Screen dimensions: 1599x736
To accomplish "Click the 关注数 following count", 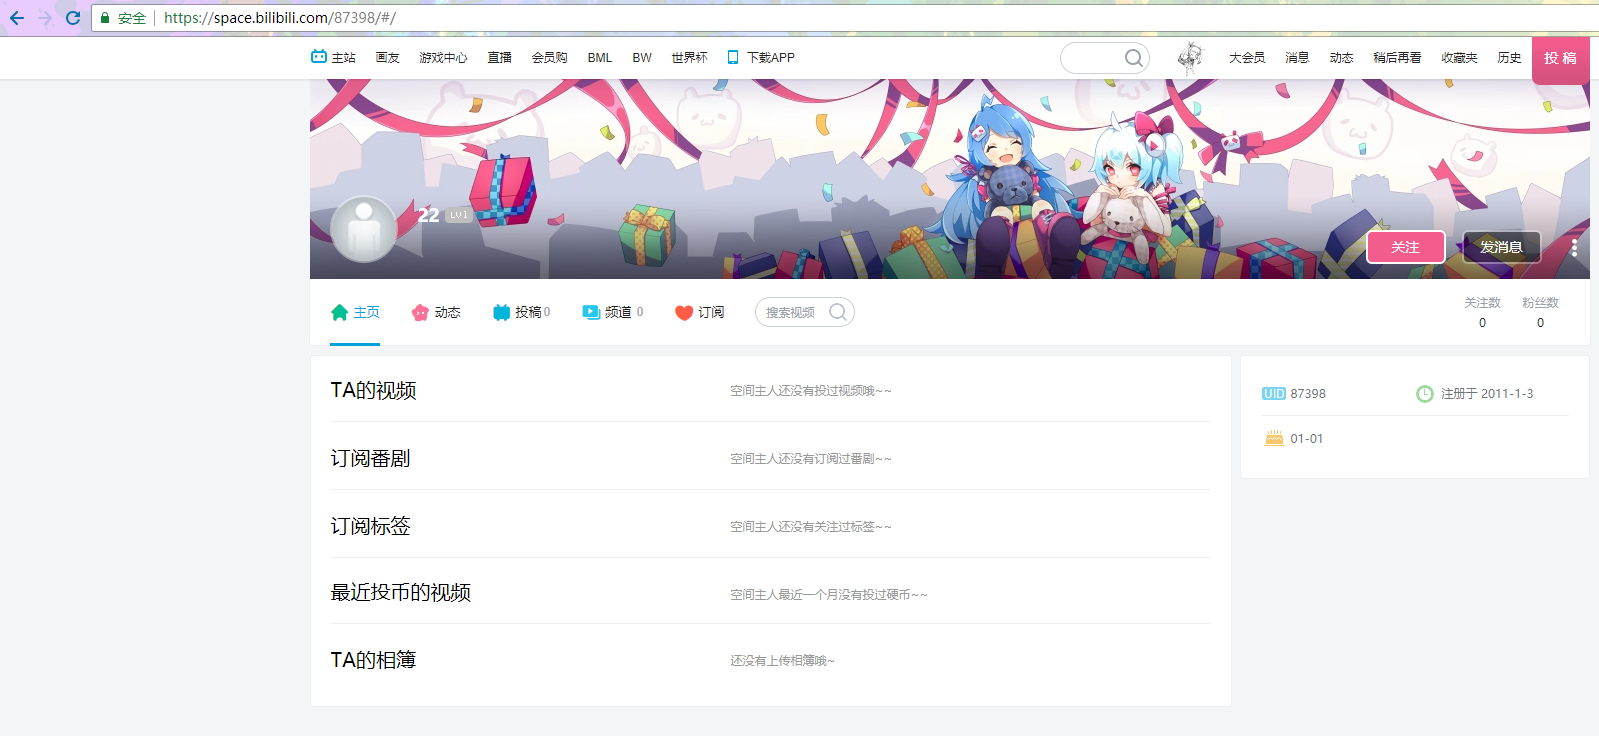I will click(x=1482, y=312).
